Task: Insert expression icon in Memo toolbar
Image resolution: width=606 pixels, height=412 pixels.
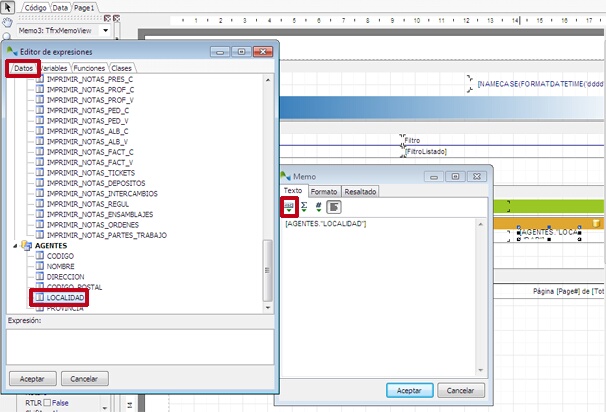Action: click(289, 207)
